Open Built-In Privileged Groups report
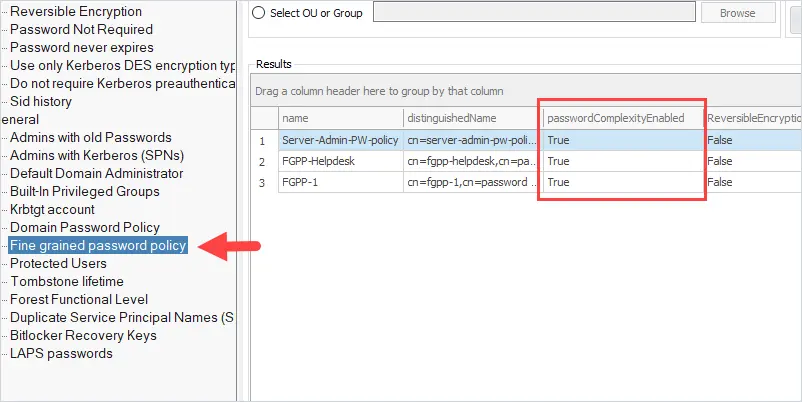 (85, 191)
